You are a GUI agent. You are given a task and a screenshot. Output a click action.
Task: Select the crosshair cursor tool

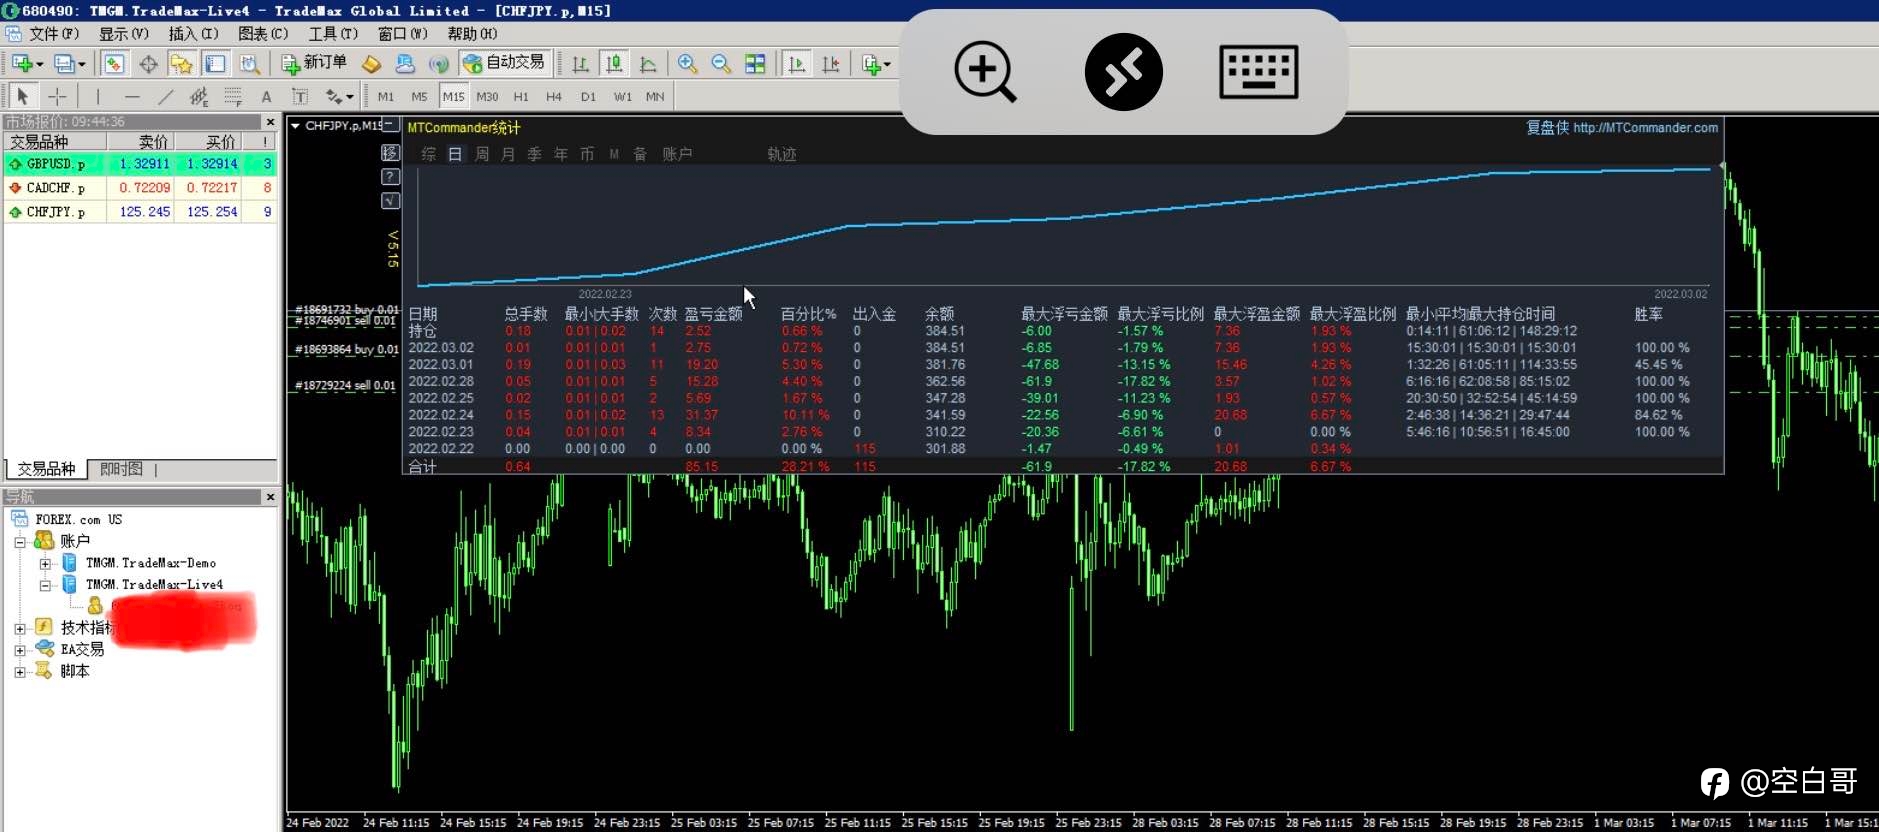(57, 96)
